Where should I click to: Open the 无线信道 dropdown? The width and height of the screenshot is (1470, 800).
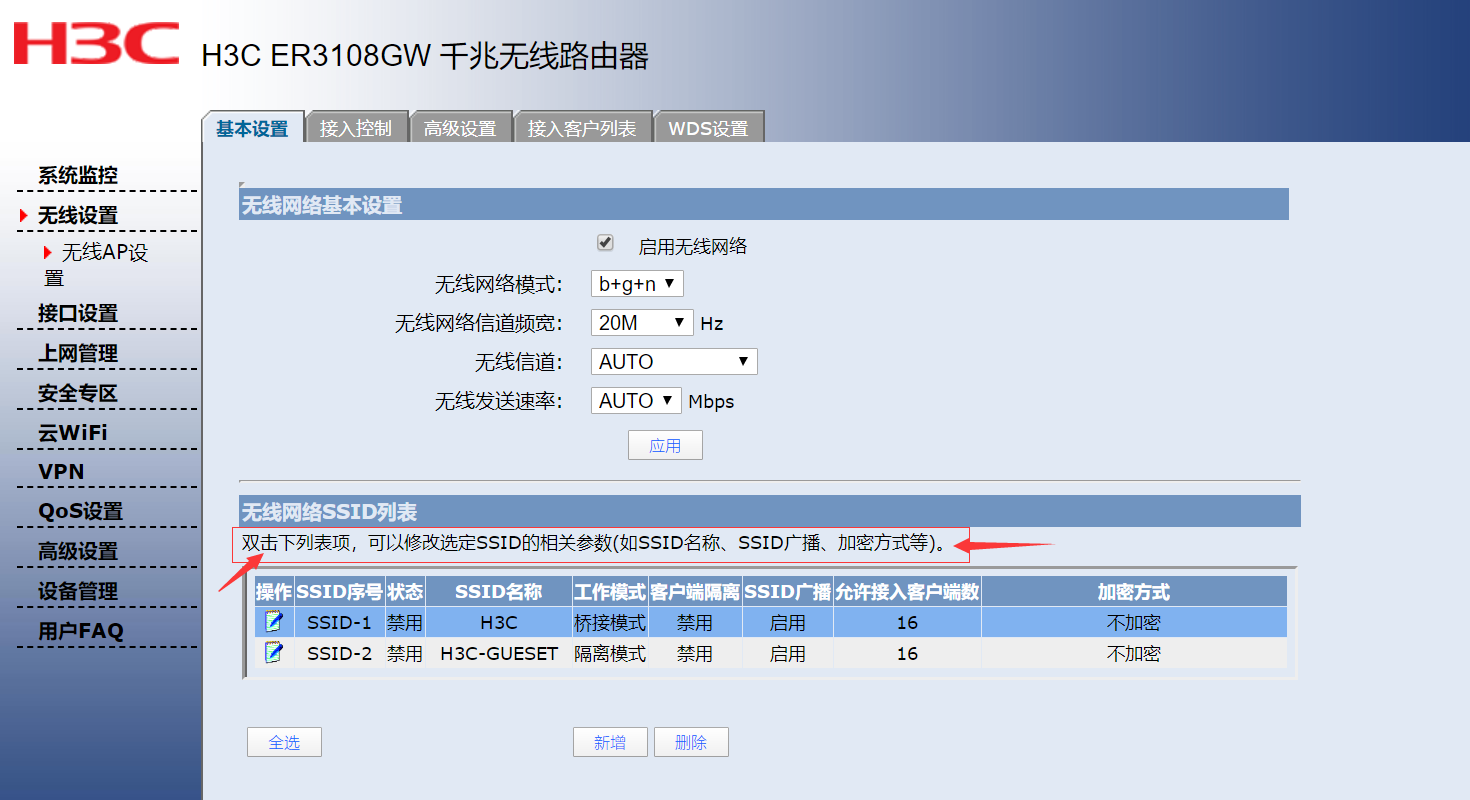[x=674, y=362]
